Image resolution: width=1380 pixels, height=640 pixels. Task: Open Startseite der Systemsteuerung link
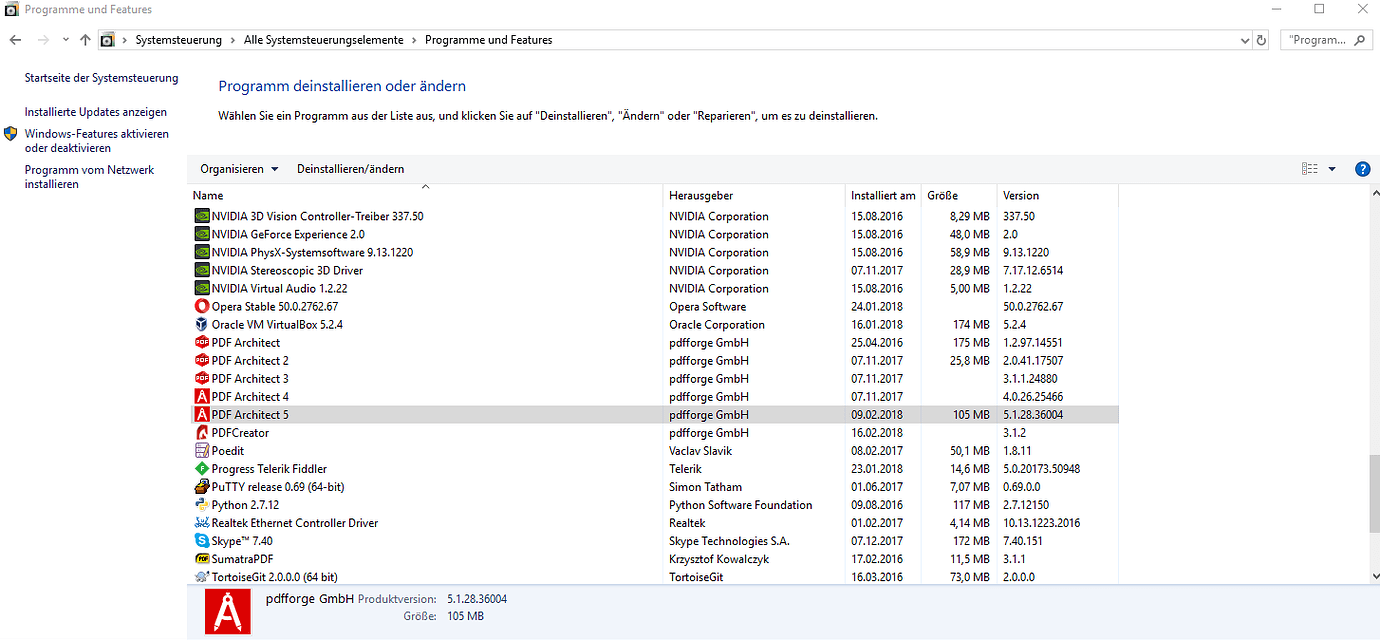click(x=101, y=78)
